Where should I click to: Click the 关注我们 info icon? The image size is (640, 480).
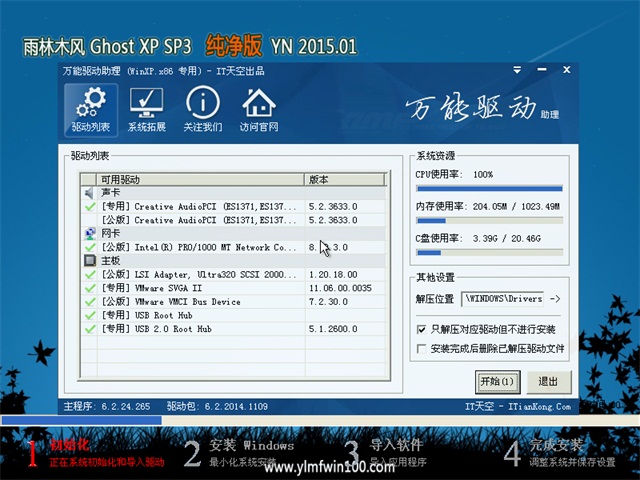pos(203,109)
